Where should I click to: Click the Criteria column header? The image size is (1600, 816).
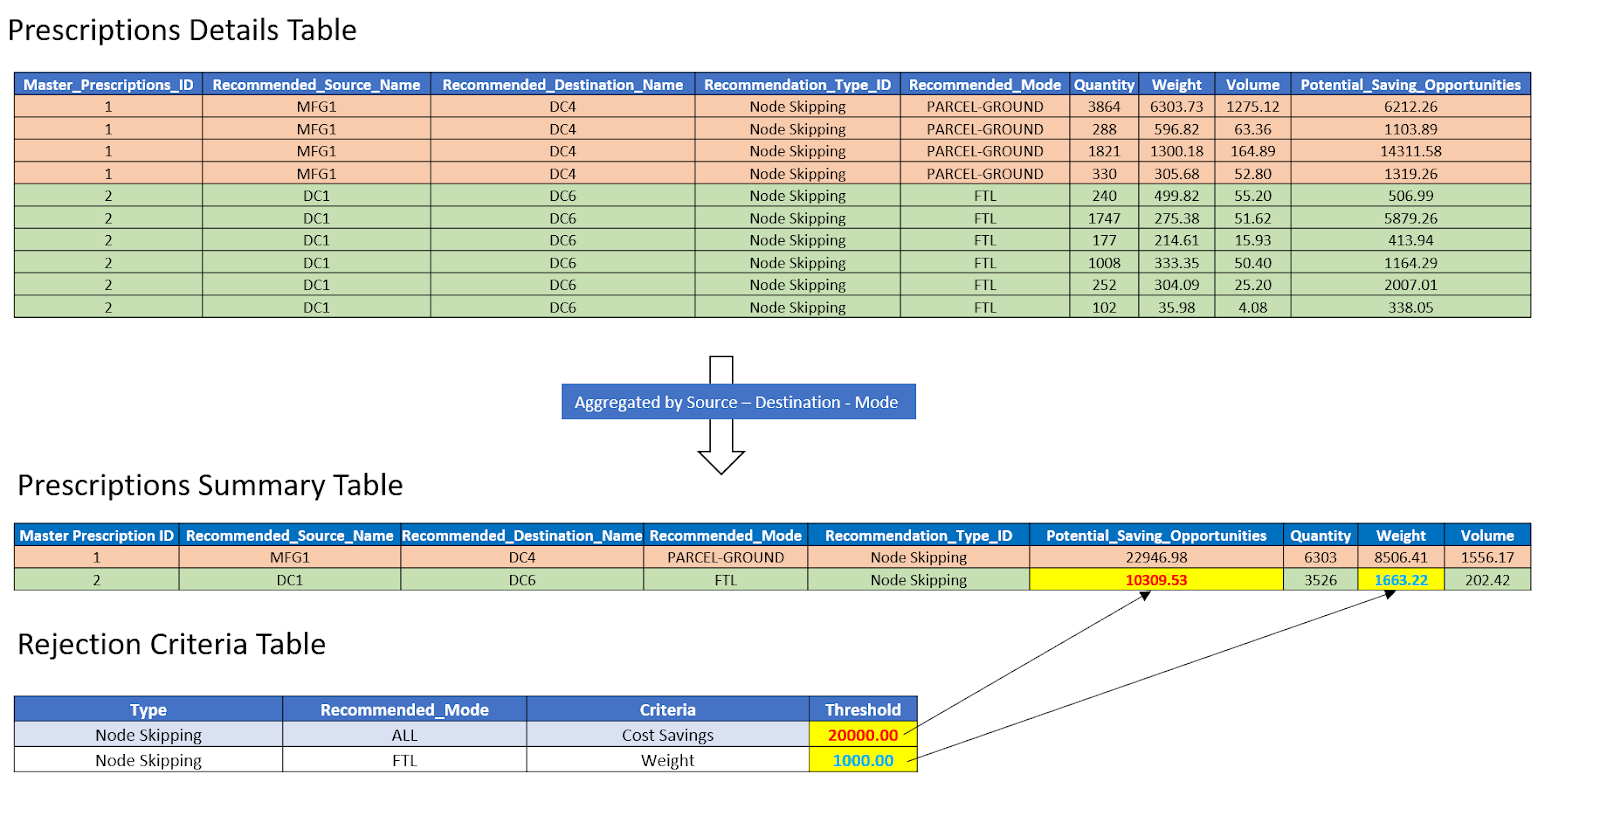667,710
